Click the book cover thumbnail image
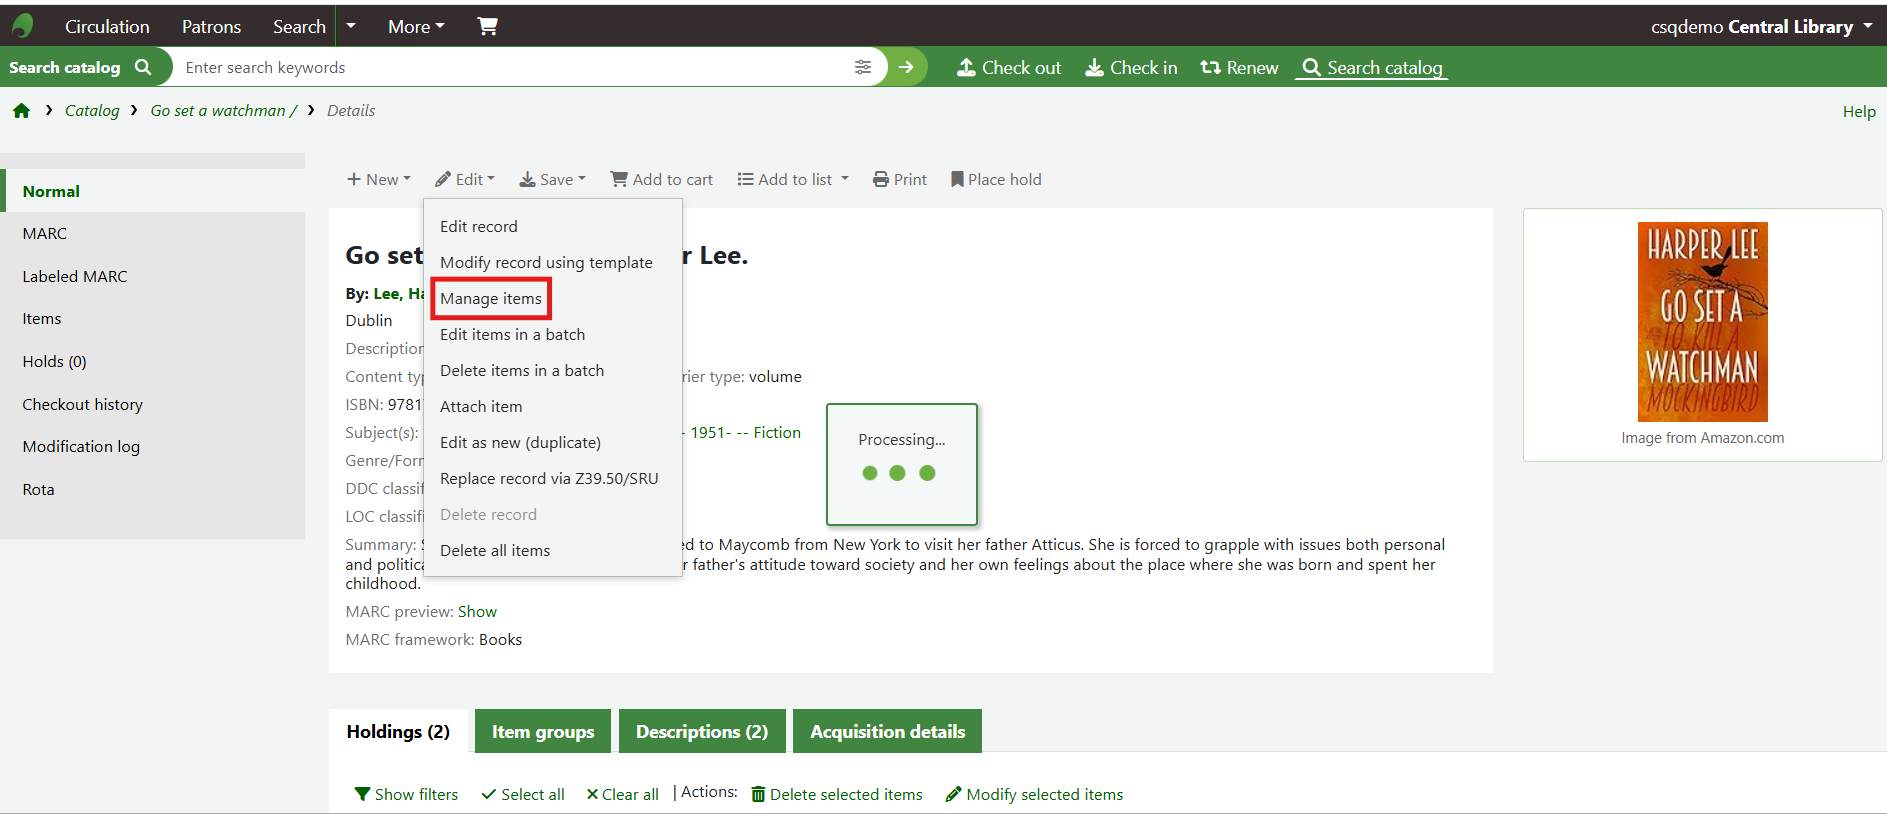 [x=1701, y=322]
